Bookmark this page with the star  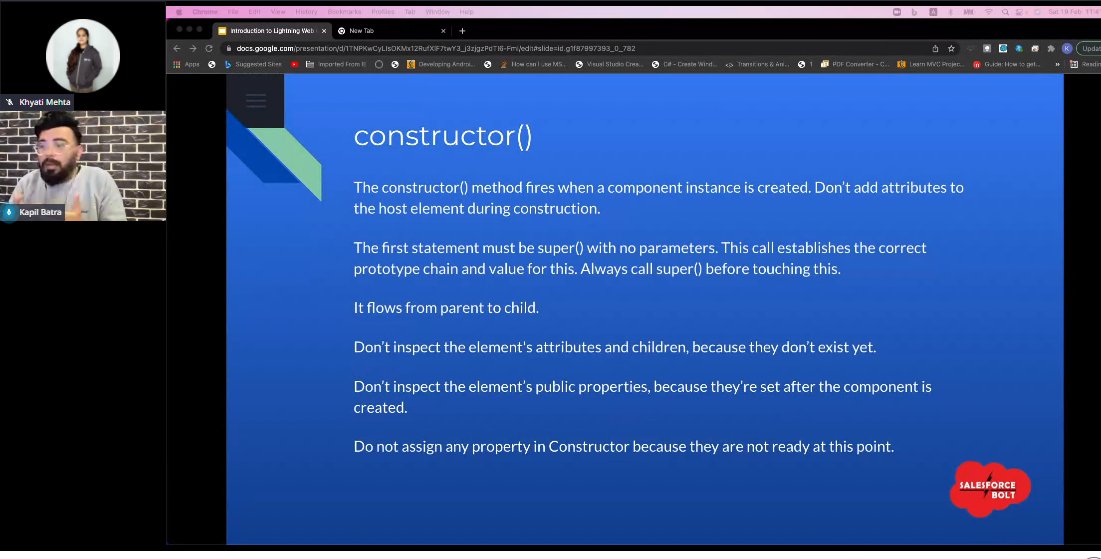(951, 48)
